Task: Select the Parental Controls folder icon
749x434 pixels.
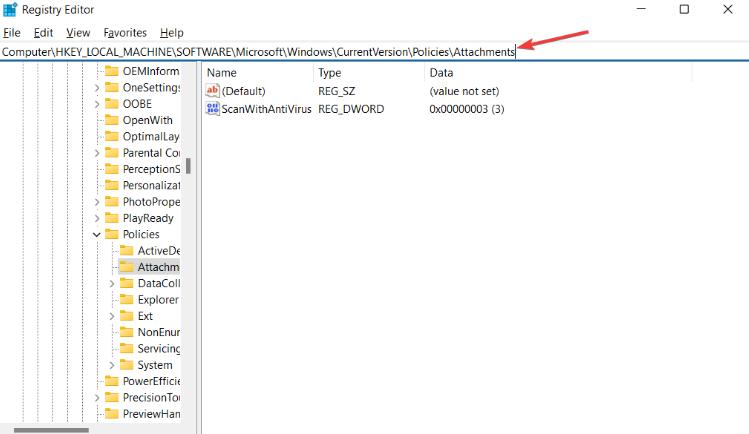Action: [x=112, y=153]
